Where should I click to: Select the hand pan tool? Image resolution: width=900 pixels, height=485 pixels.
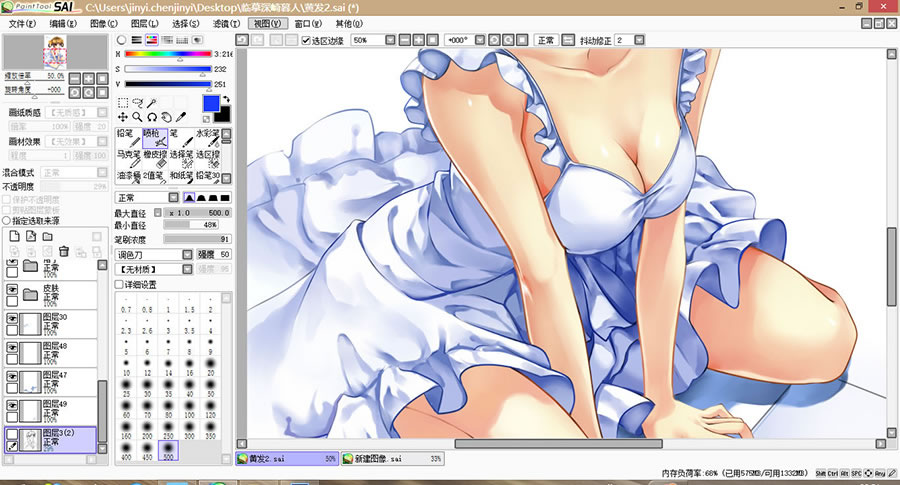[x=166, y=117]
